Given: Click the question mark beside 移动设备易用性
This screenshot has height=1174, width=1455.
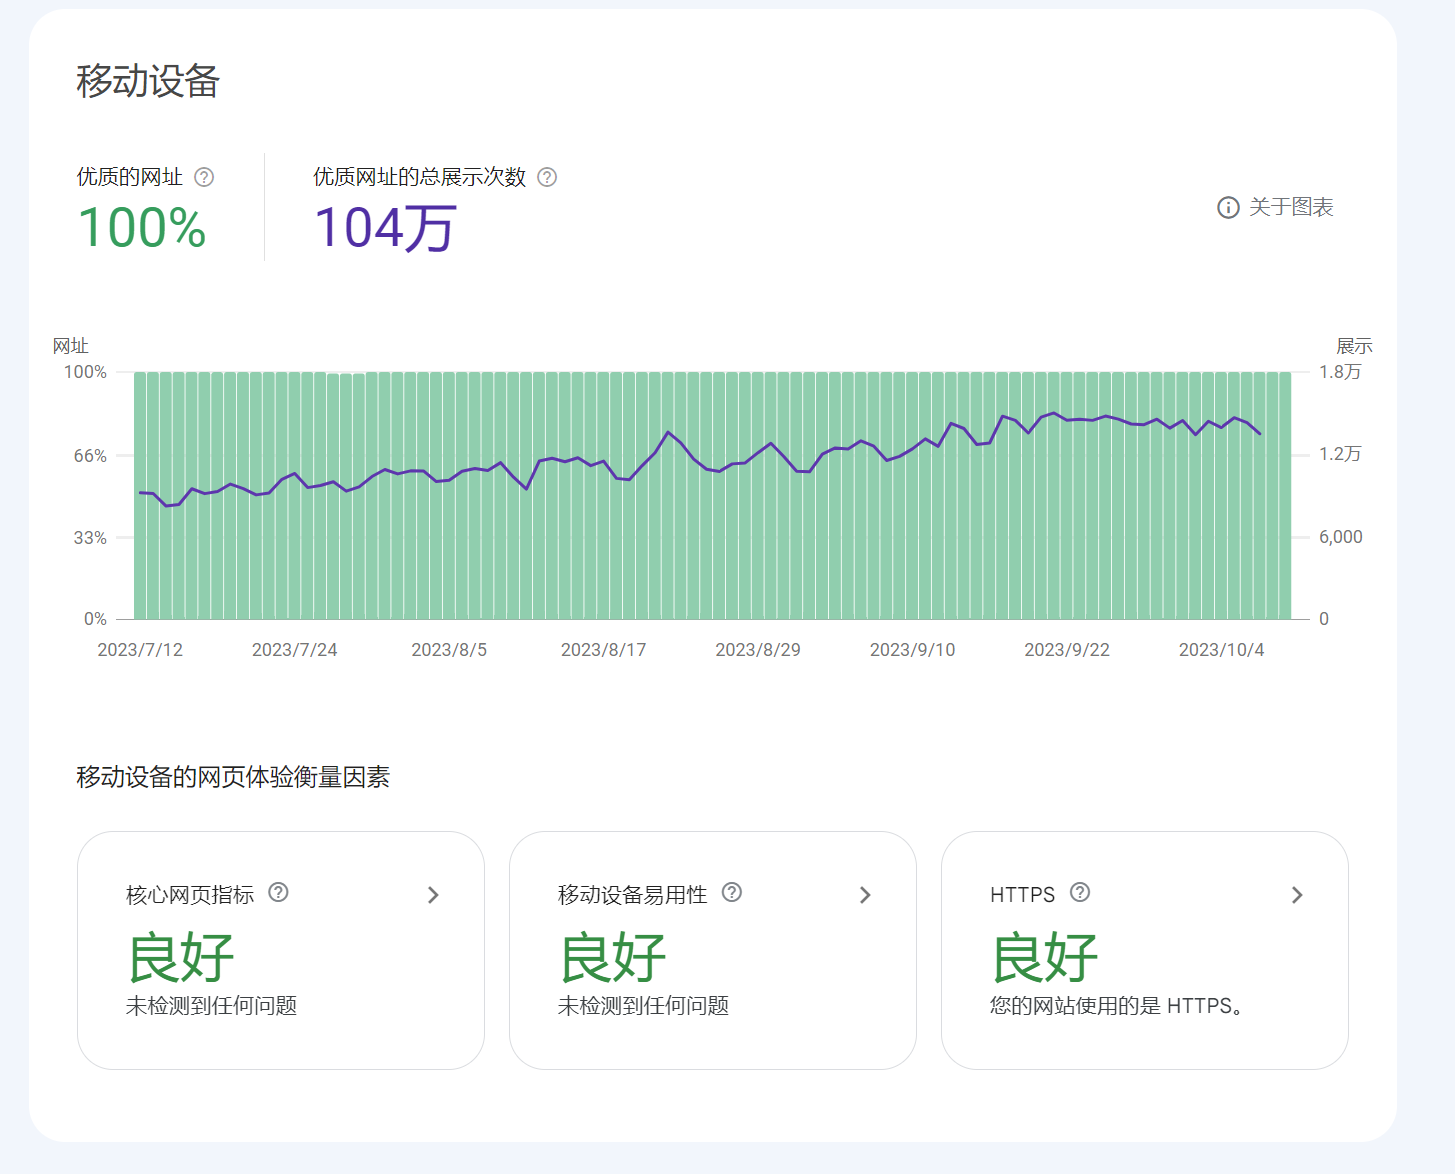Looking at the screenshot, I should click(x=733, y=894).
